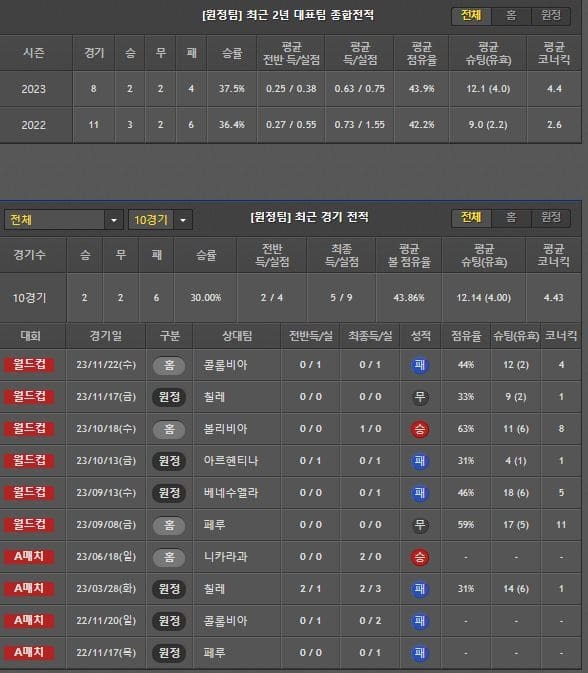Click 평균 코너킥 header in 종합전적 table
This screenshot has width=588, height=673.
pos(554,53)
